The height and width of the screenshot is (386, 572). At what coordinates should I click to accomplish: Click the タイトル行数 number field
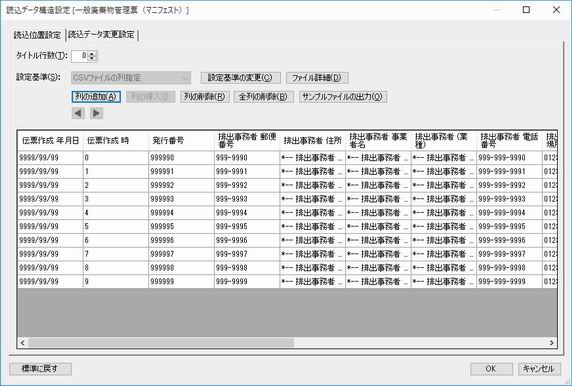(80, 56)
